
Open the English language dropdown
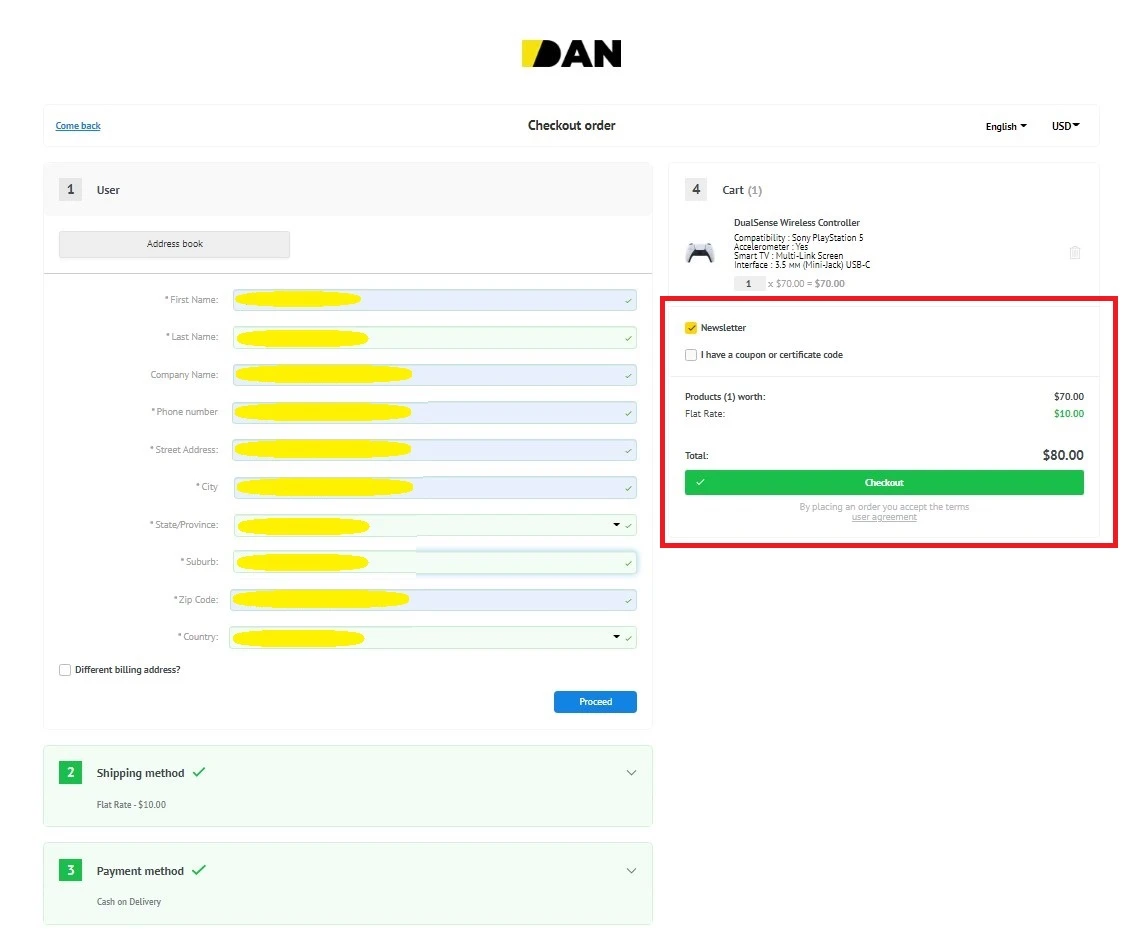pos(1005,127)
